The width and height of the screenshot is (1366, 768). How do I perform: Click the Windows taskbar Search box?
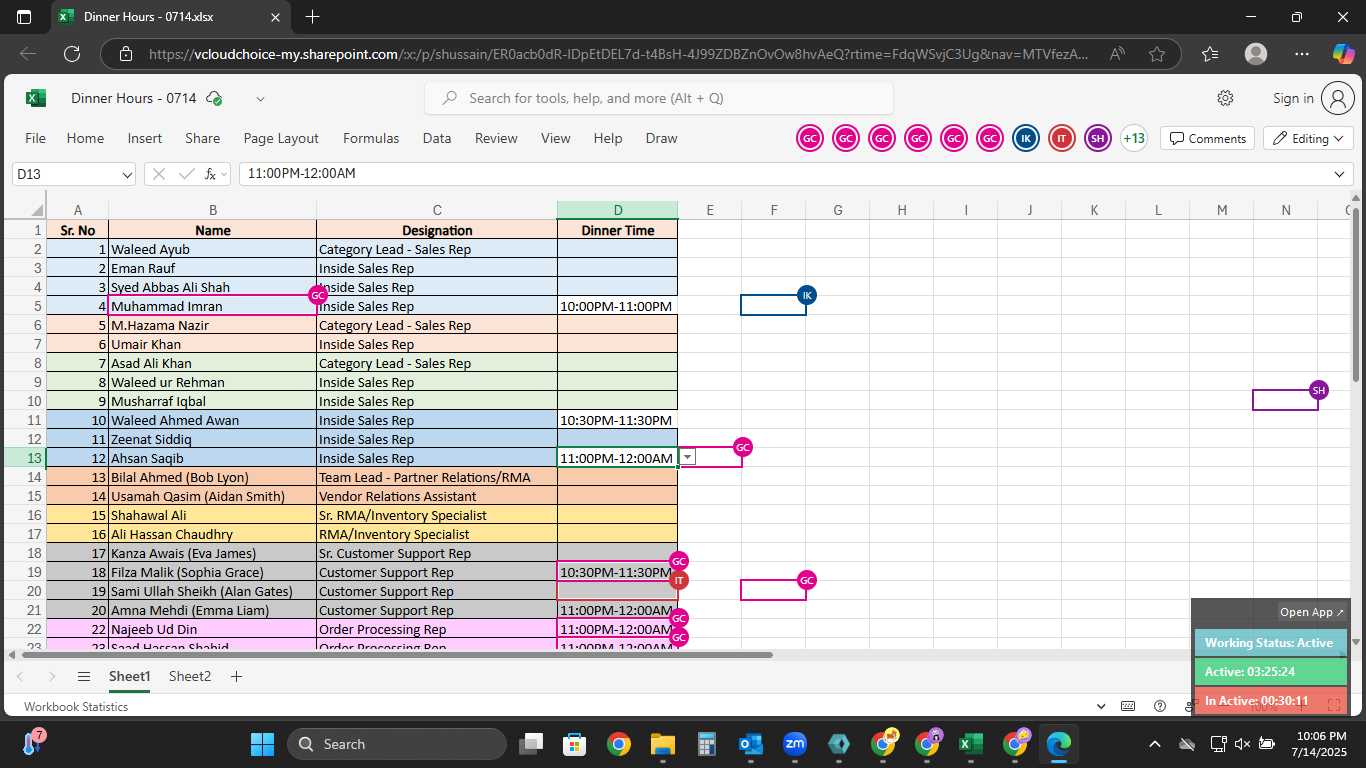(x=397, y=744)
